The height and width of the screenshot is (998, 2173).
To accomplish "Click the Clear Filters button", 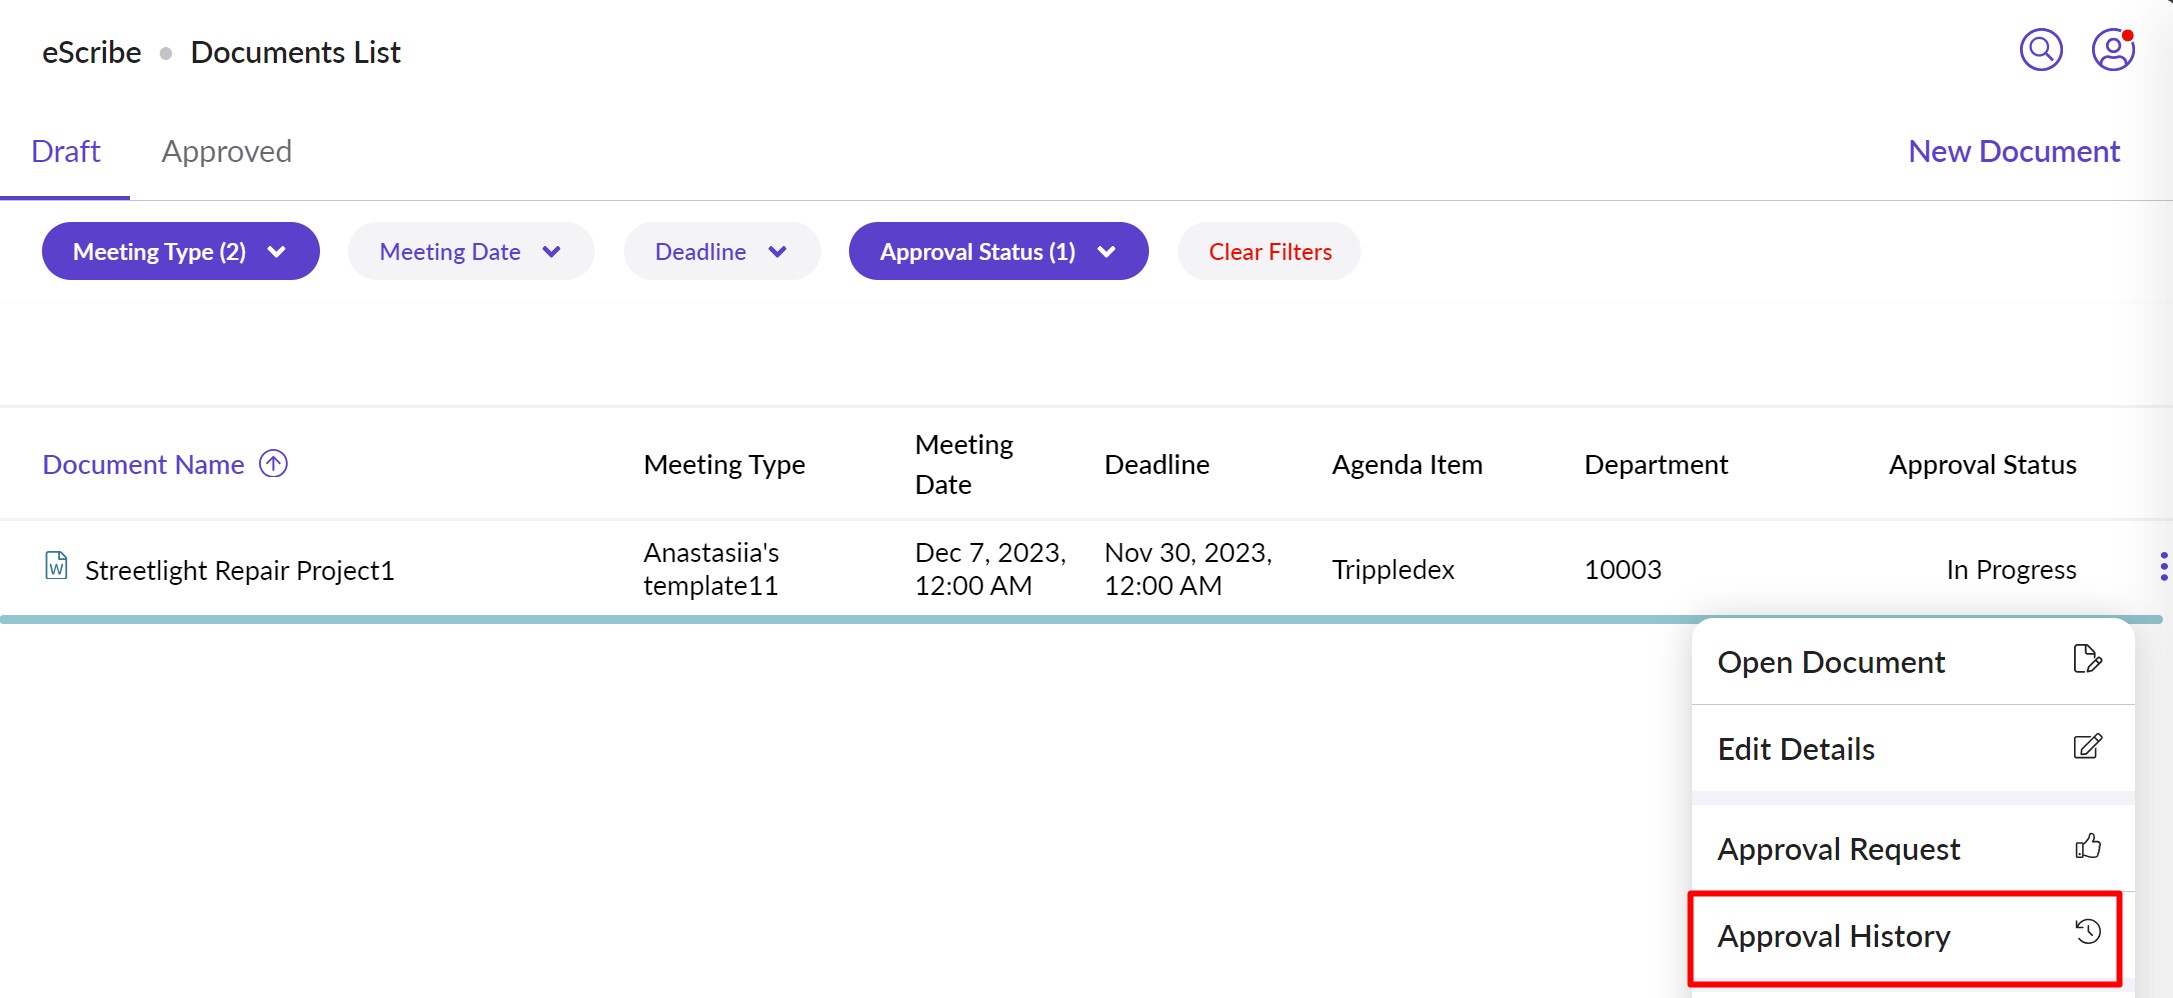I will (x=1269, y=251).
